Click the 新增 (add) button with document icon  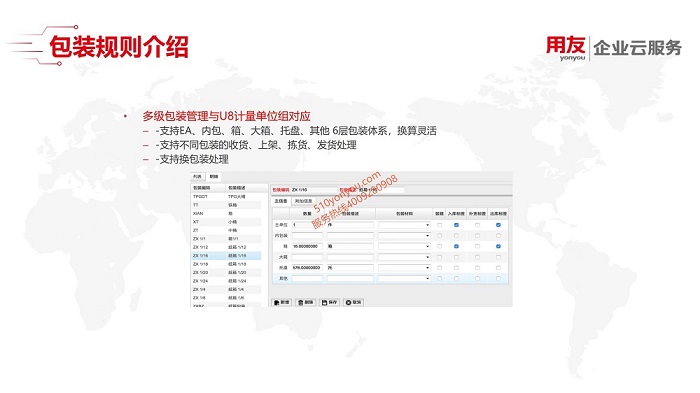pyautogui.click(x=282, y=302)
